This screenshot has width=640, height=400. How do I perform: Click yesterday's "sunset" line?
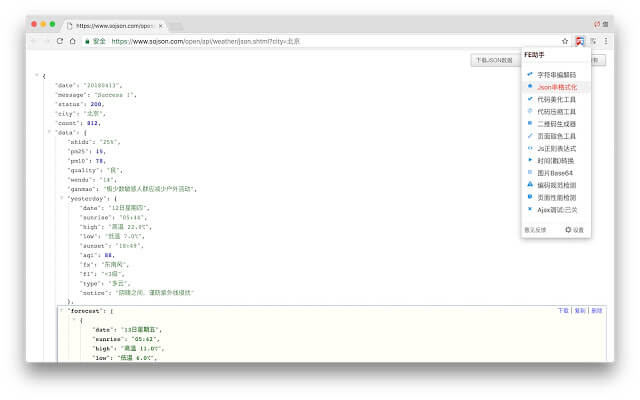pos(112,246)
